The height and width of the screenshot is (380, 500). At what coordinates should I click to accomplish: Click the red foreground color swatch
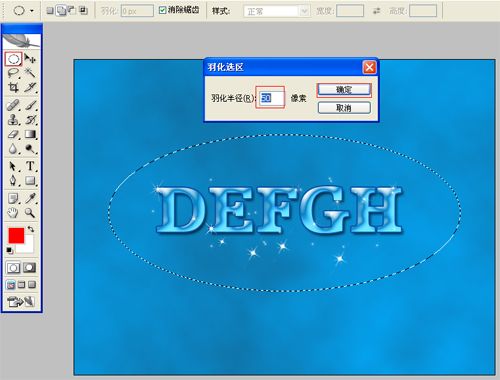[16, 236]
